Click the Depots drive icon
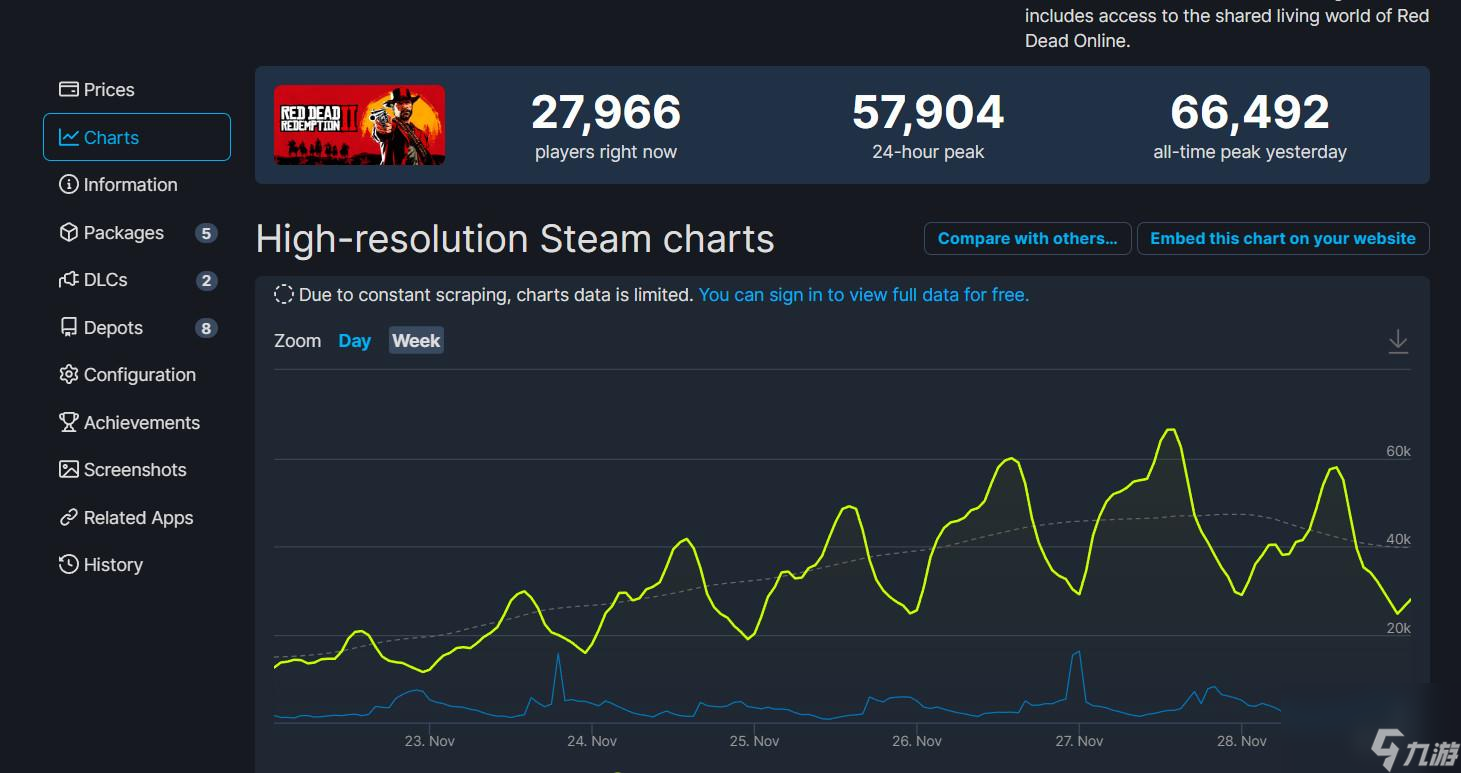 coord(69,328)
